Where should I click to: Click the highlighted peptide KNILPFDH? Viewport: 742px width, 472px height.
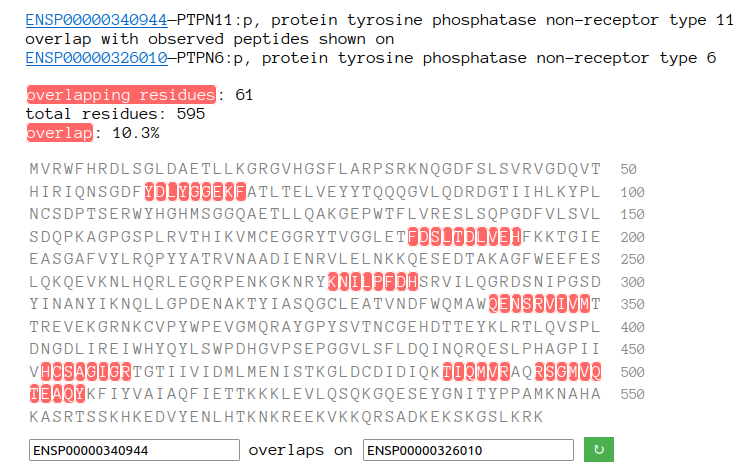[373, 282]
